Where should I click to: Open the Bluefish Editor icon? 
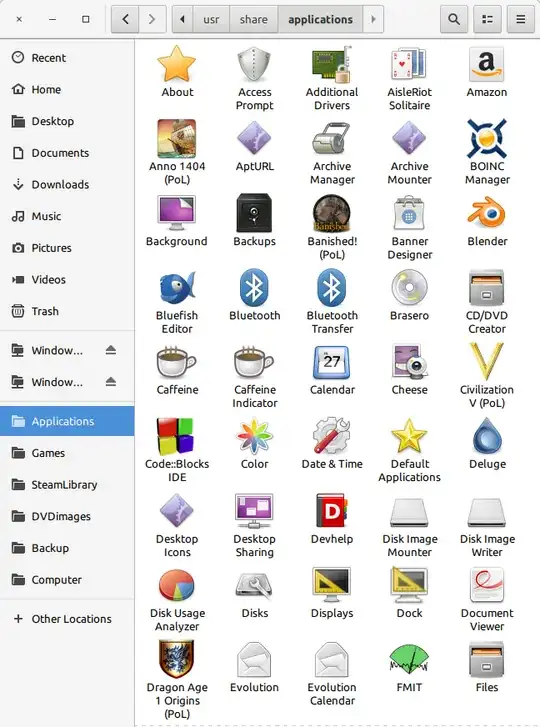coord(177,287)
